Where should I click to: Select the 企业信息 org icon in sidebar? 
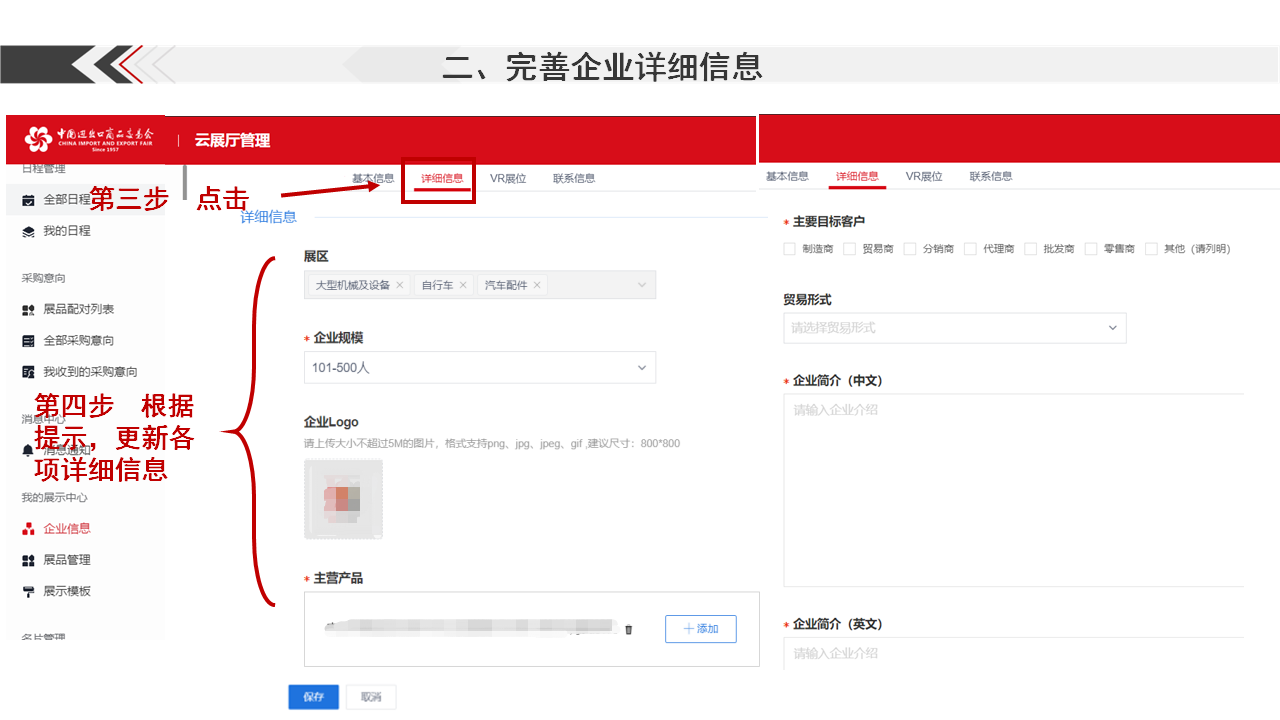click(x=25, y=527)
